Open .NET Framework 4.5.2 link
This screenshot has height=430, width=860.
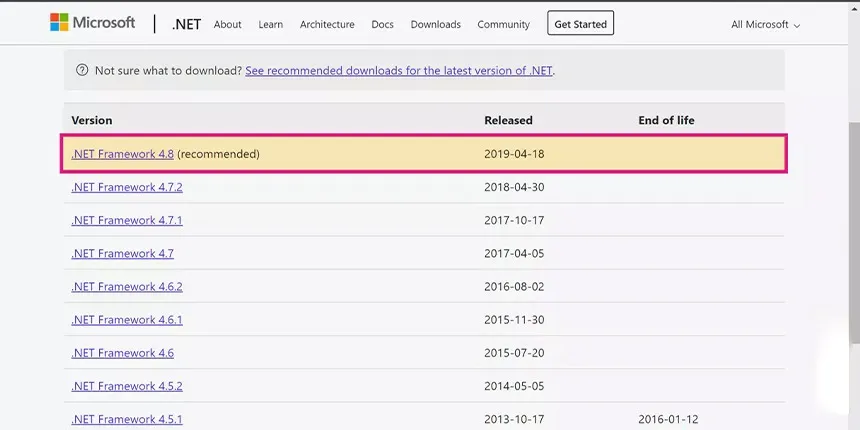click(127, 386)
